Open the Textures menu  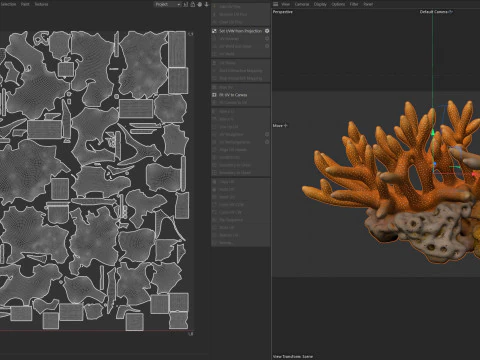coord(41,4)
